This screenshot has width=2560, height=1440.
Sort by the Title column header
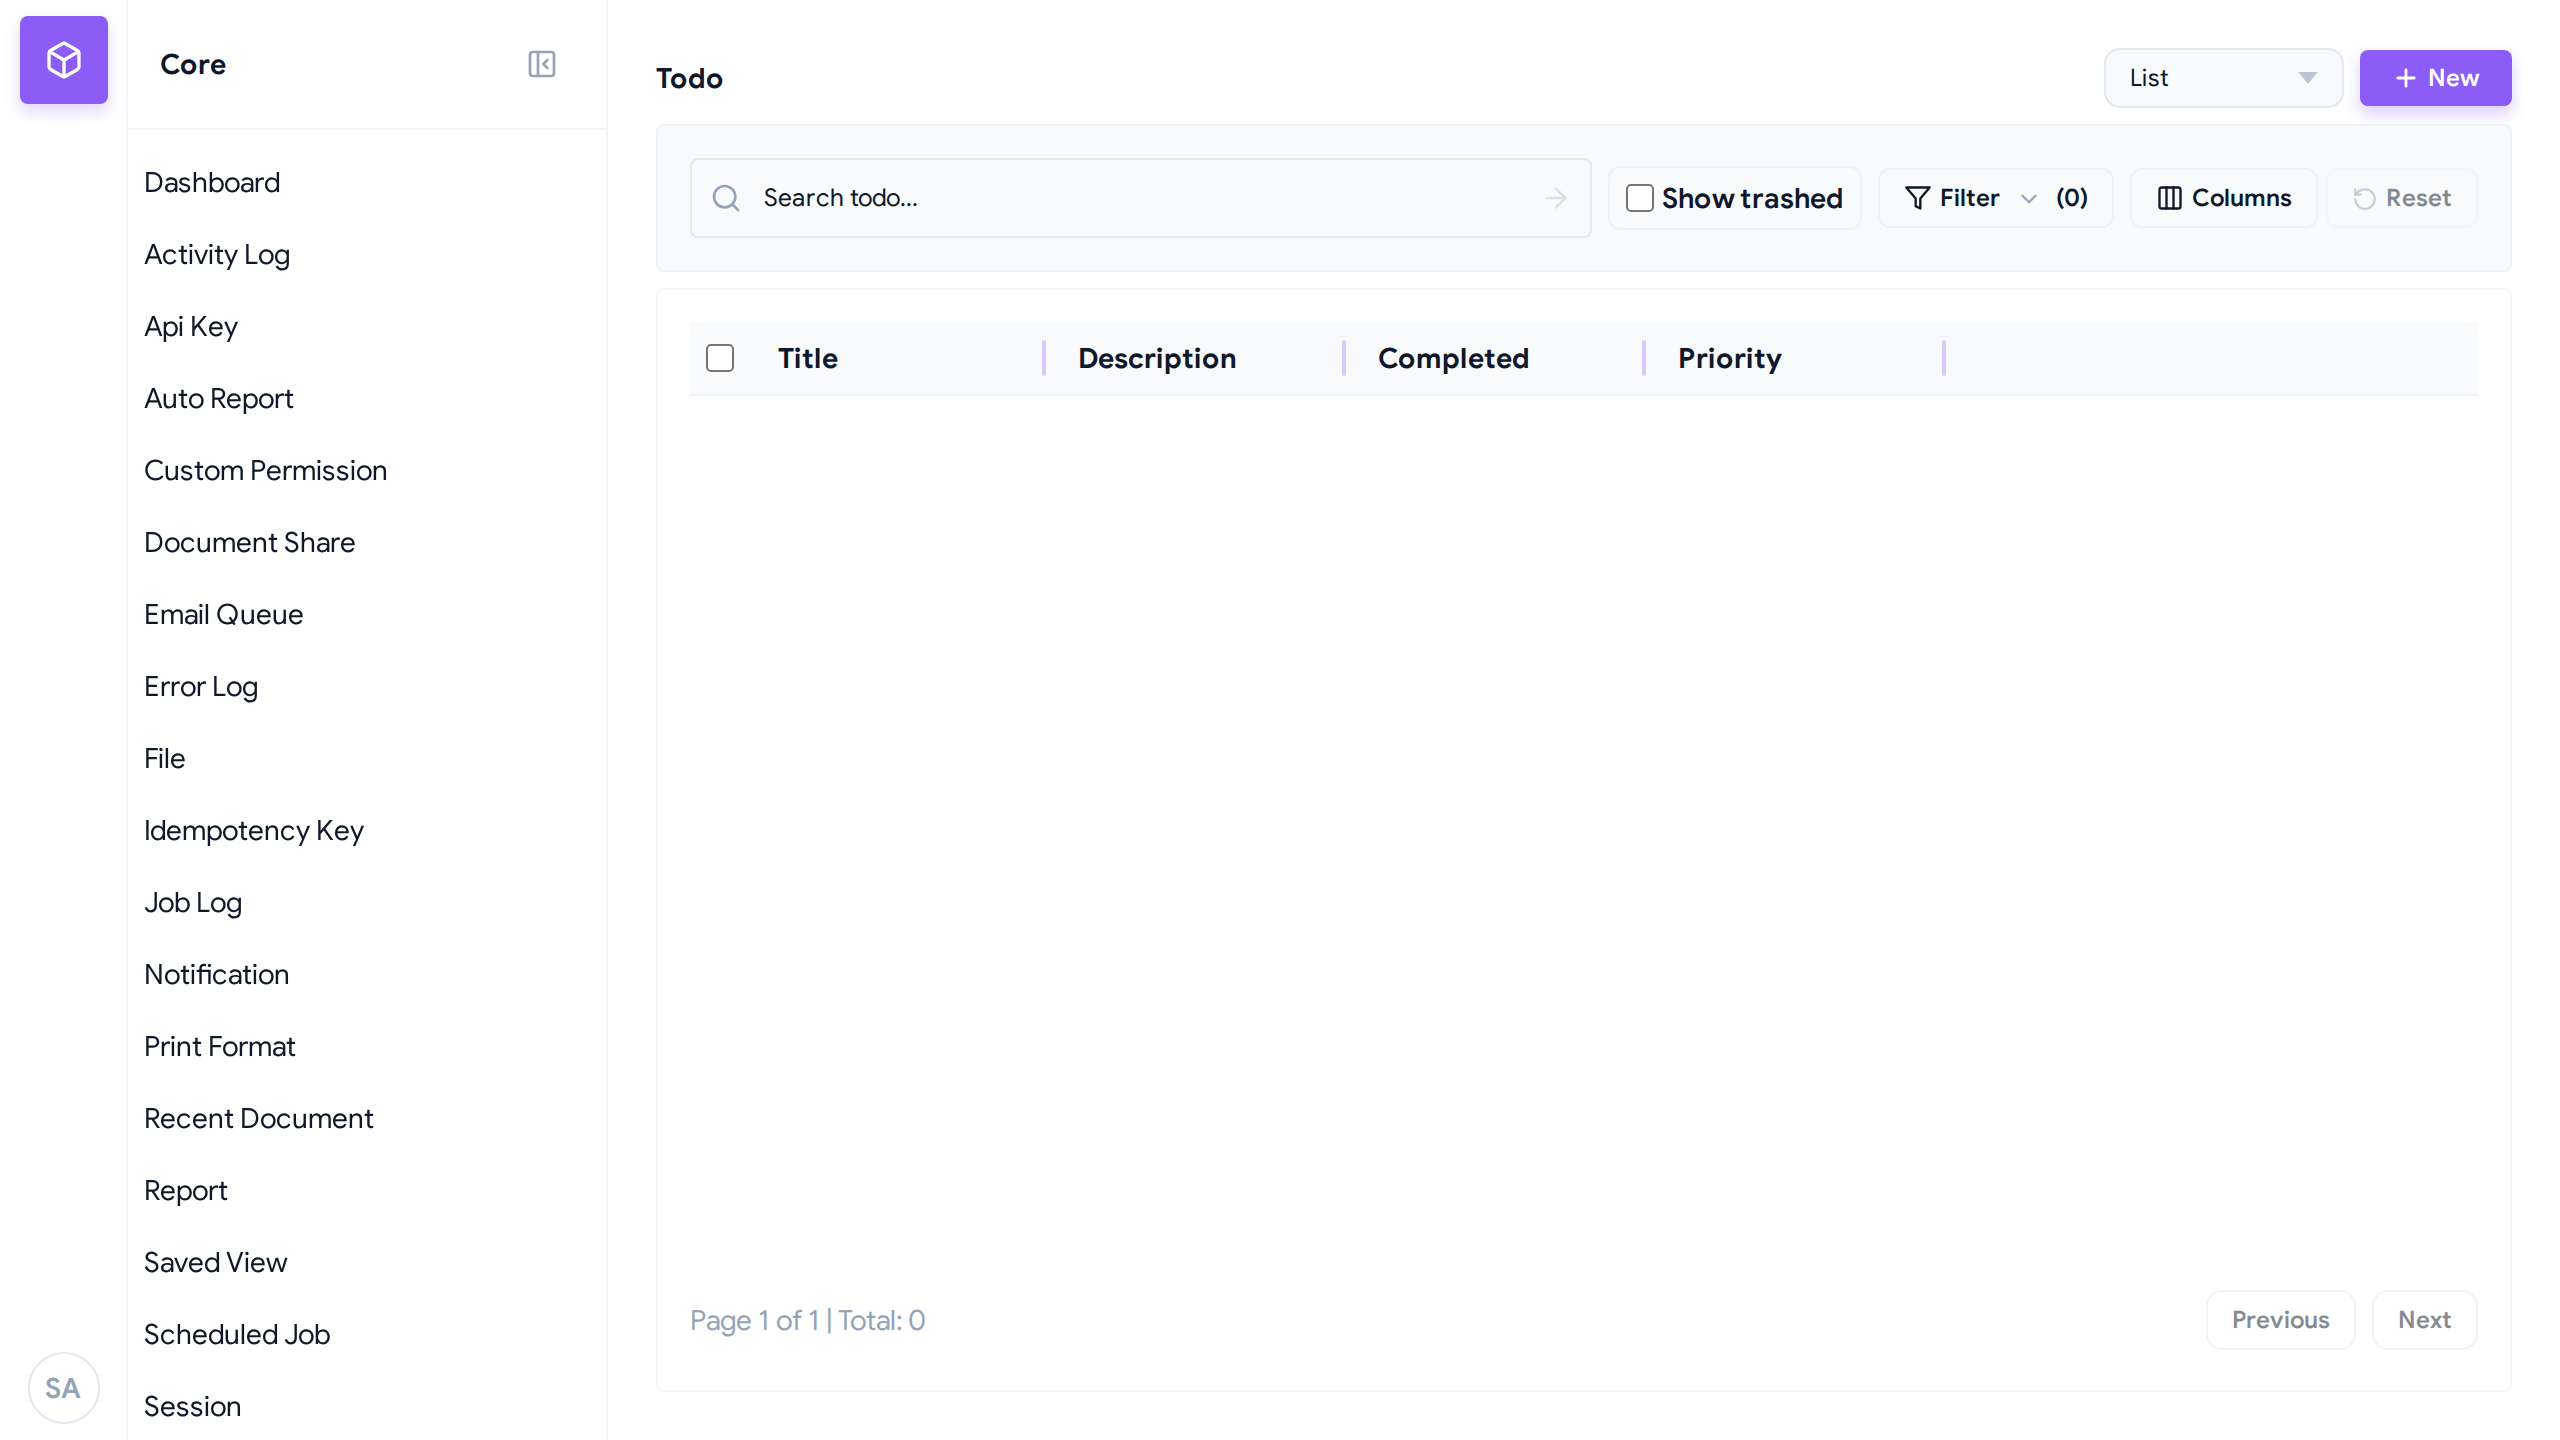tap(808, 358)
